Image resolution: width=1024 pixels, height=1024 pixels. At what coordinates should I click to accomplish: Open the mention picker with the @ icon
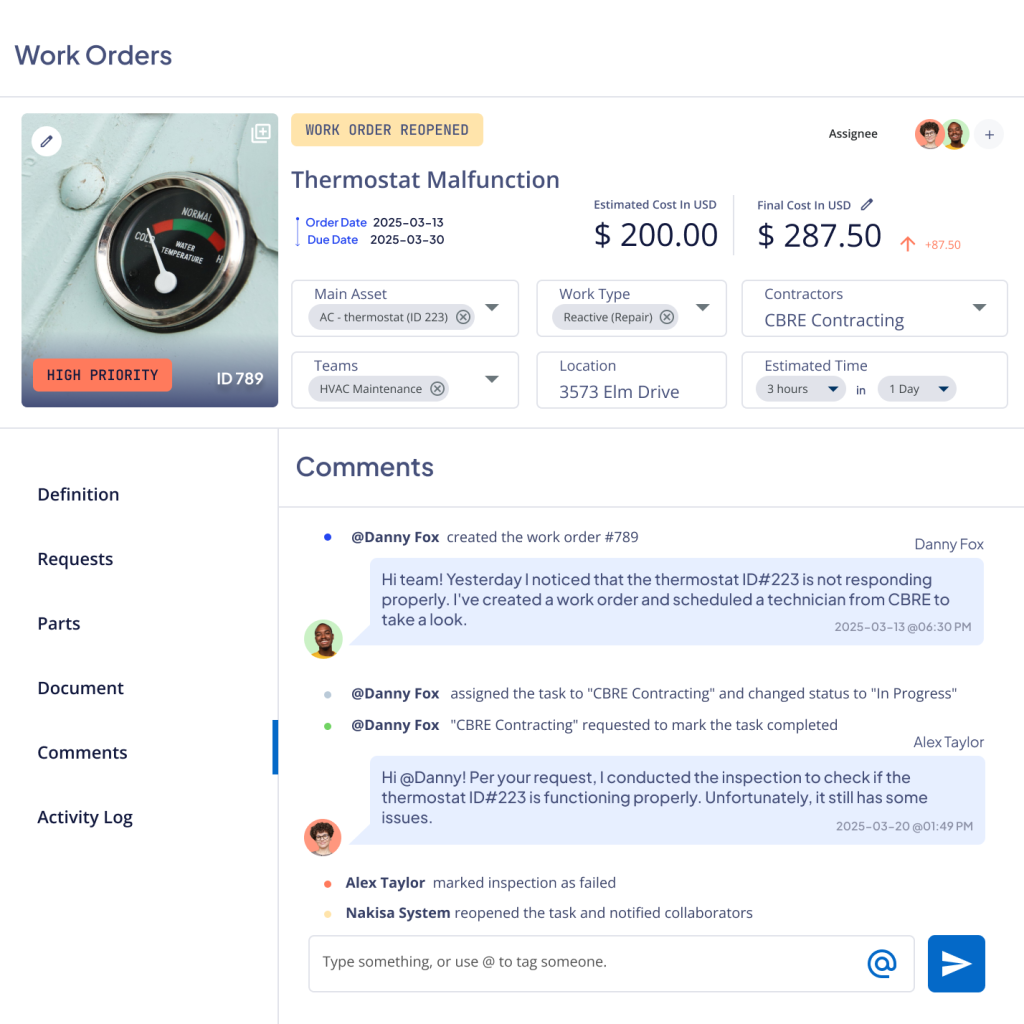point(880,962)
